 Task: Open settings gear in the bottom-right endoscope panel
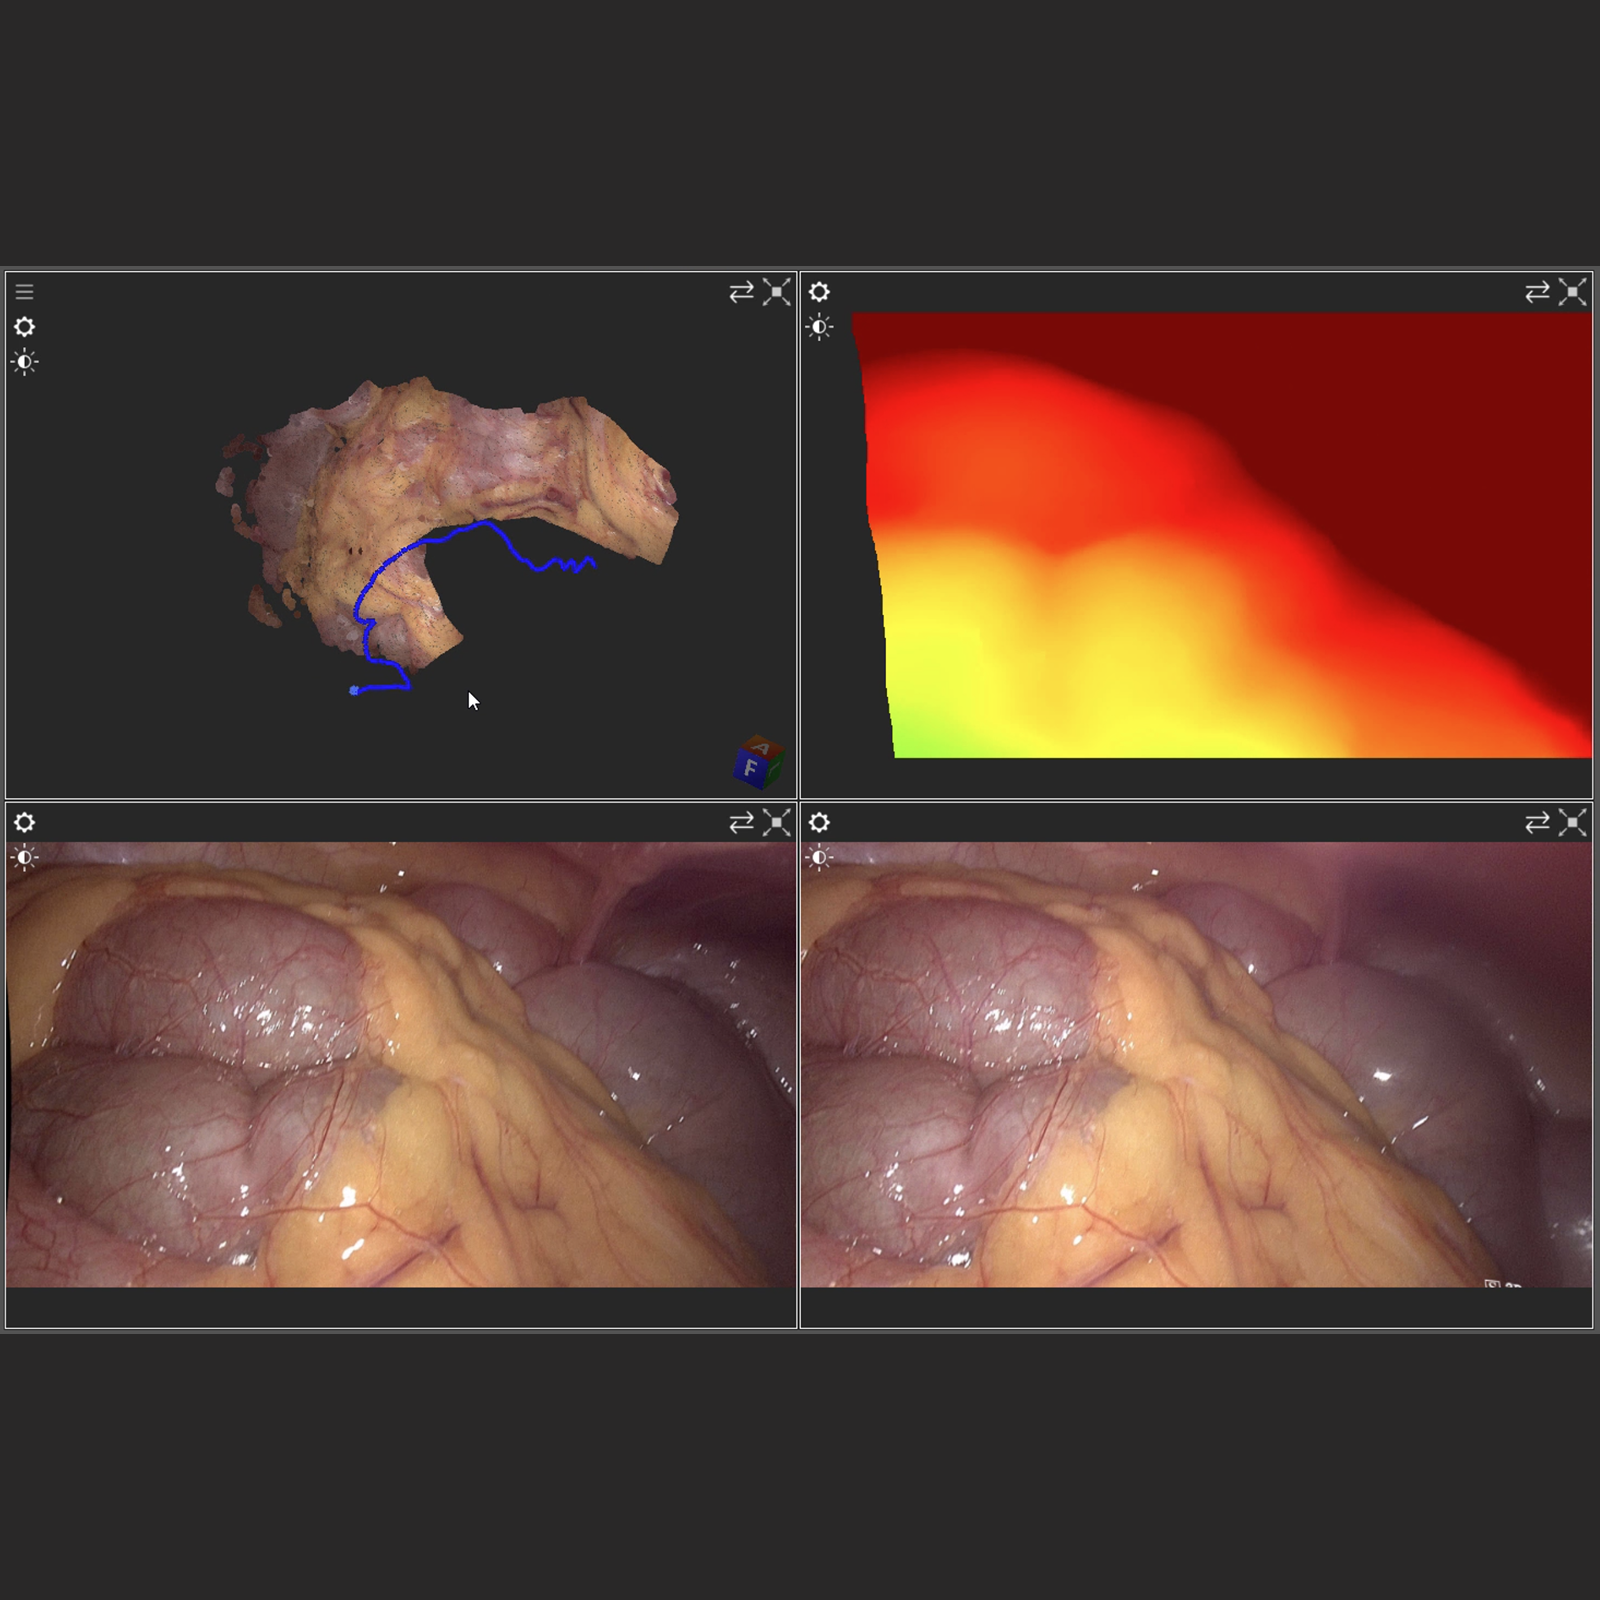819,822
